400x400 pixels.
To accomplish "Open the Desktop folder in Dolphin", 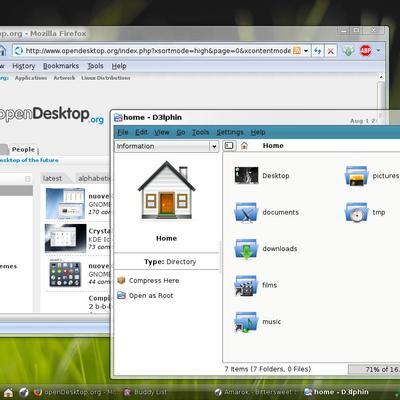I will [246, 175].
